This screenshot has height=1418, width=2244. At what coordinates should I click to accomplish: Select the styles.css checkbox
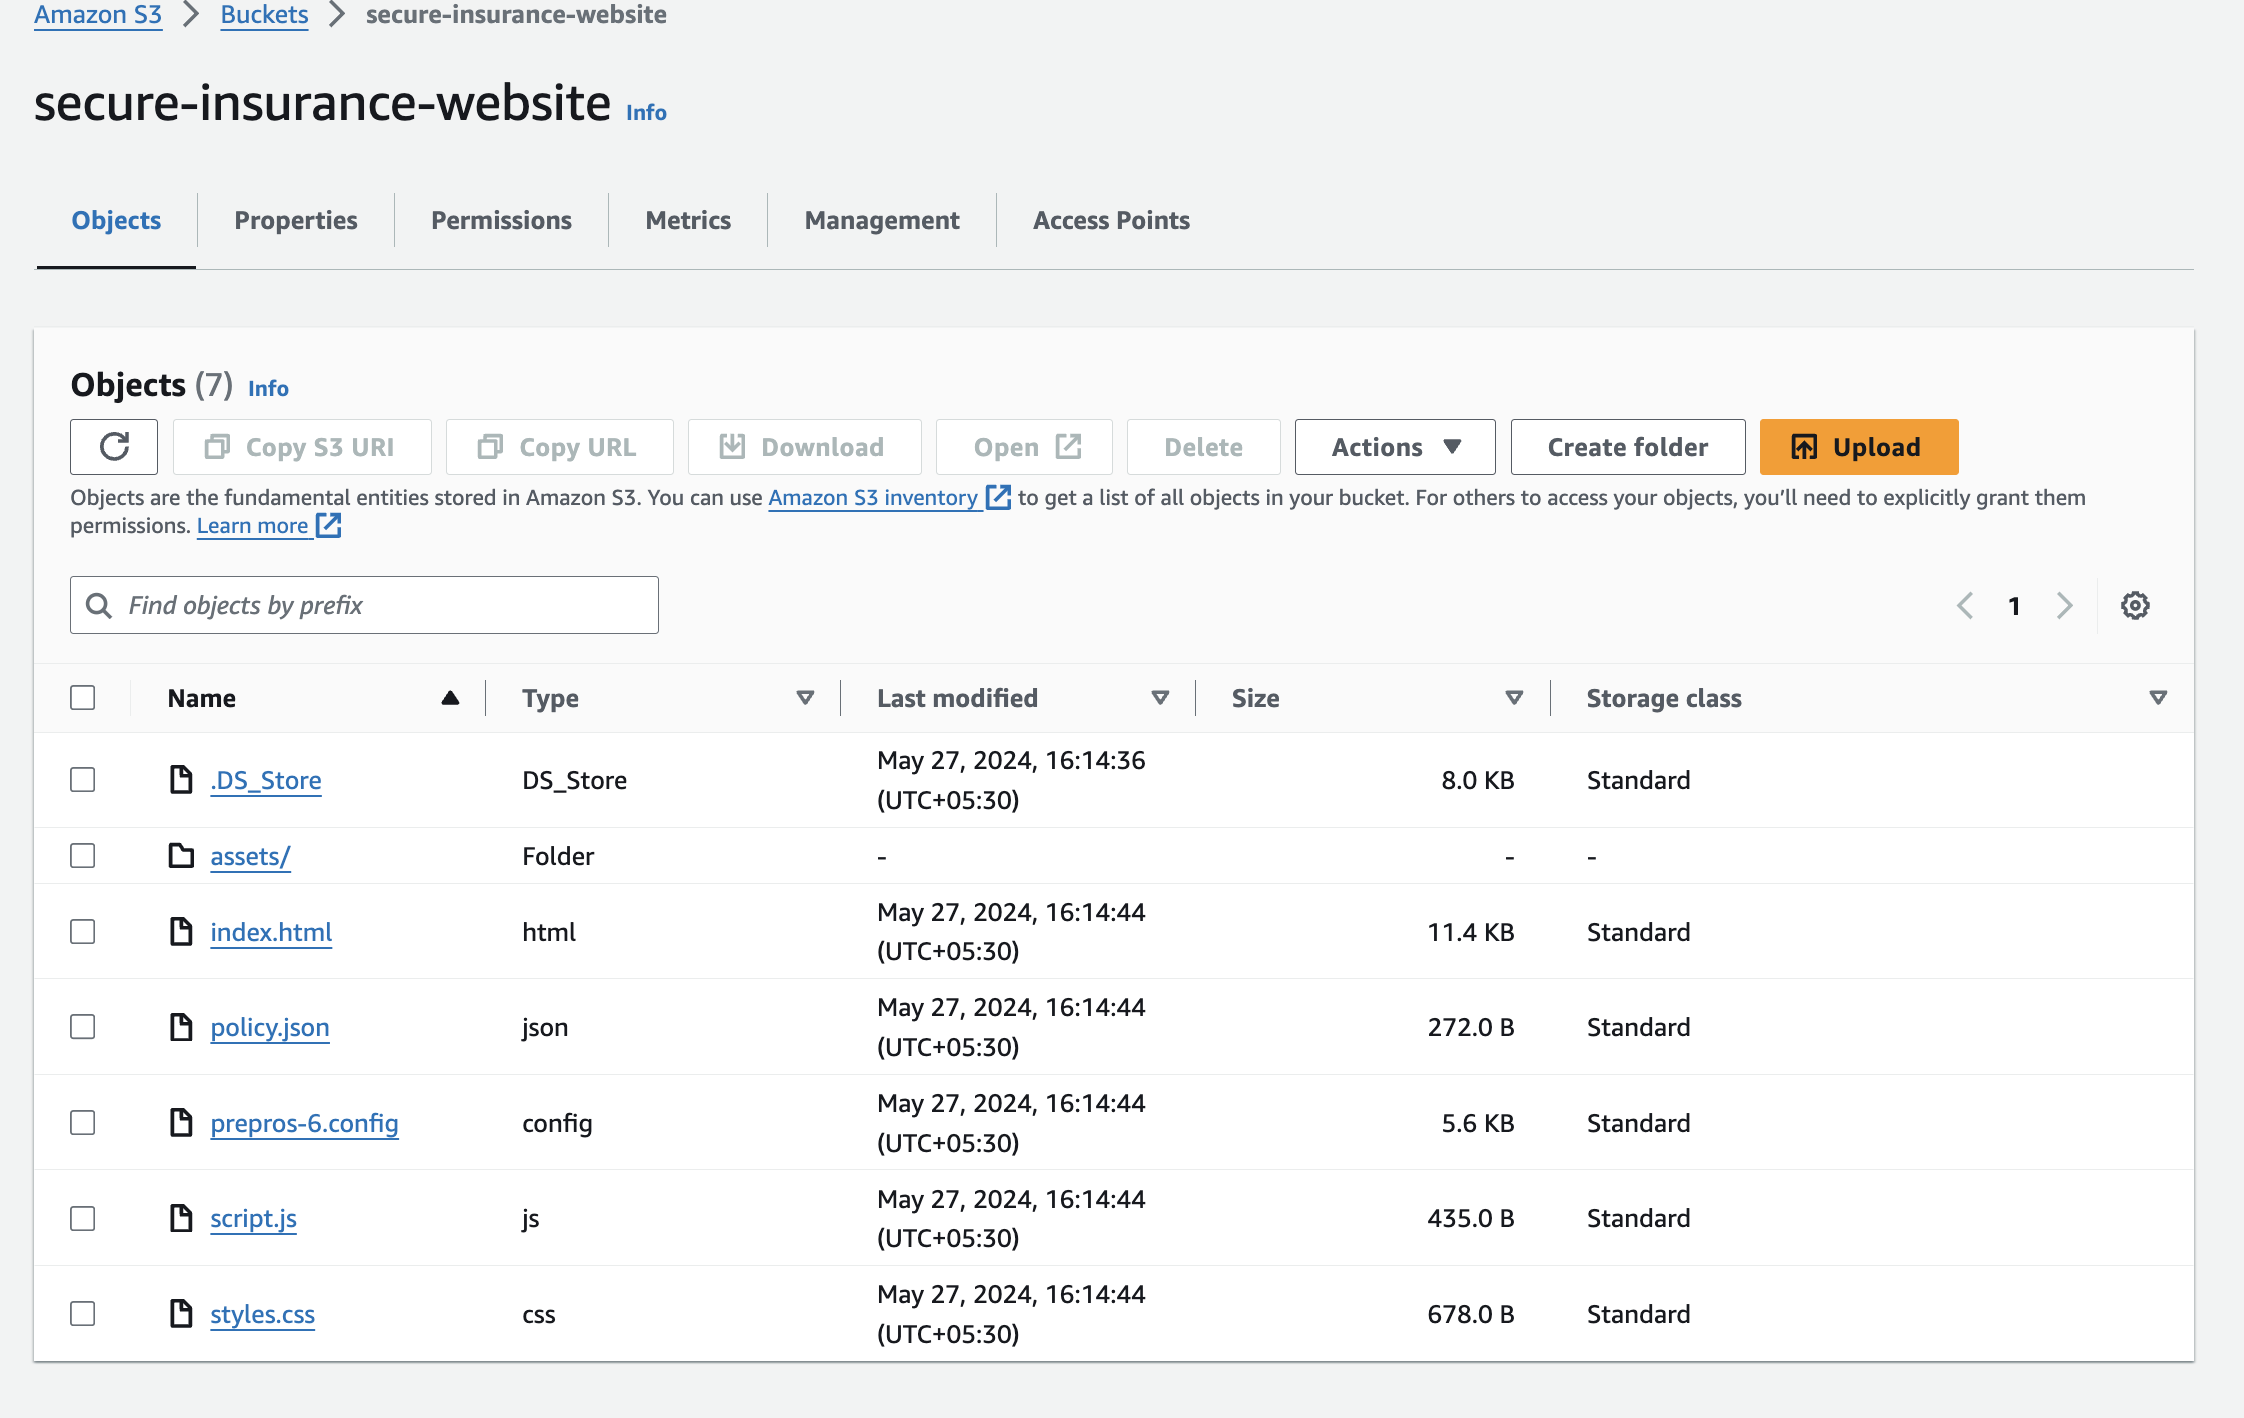83,1314
